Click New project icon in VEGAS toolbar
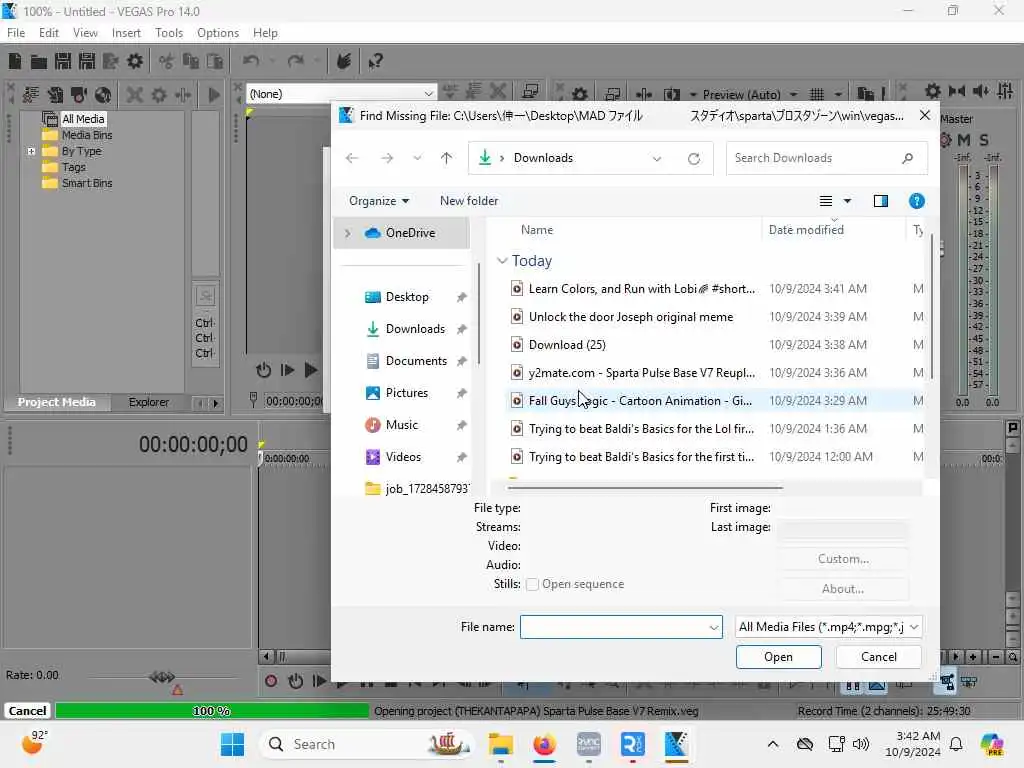The width and height of the screenshot is (1024, 768). [x=15, y=61]
